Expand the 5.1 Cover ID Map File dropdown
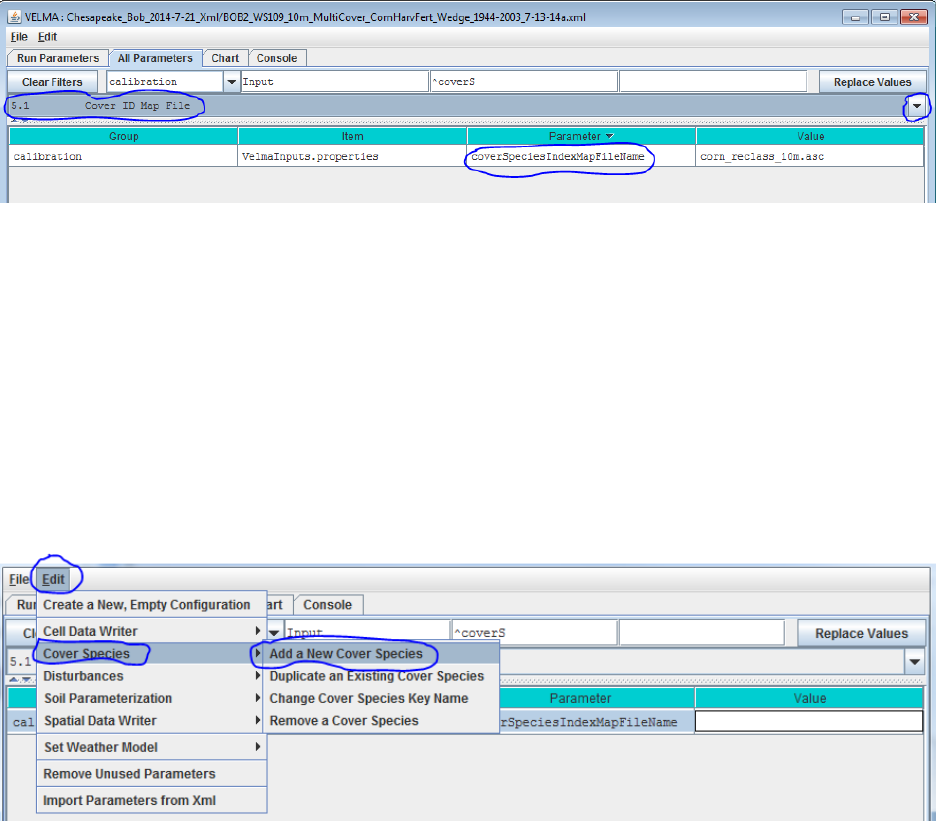 [x=916, y=106]
